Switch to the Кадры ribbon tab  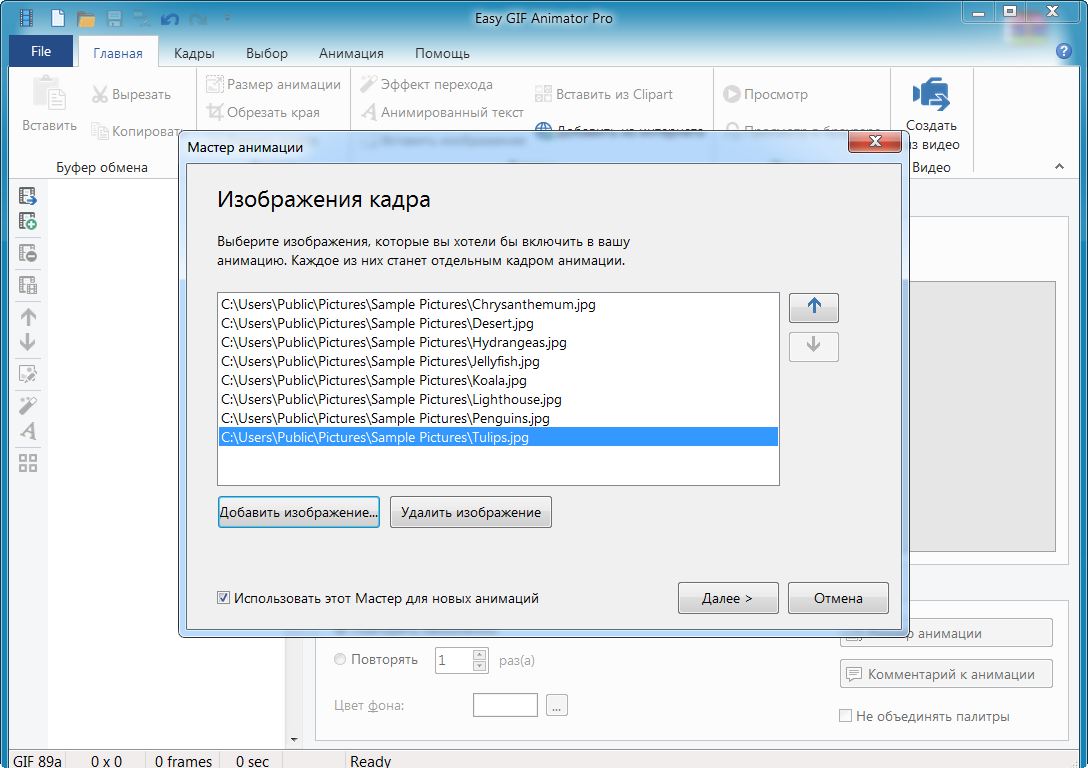coord(194,53)
